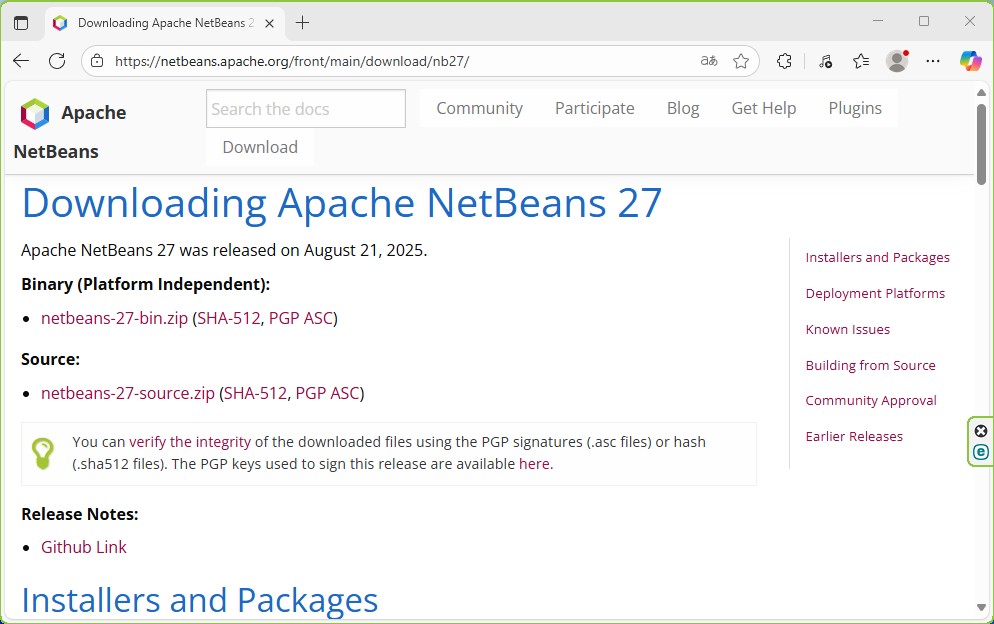This screenshot has height=624, width=994.
Task: Open Browser essentials panel
Action: pyautogui.click(x=826, y=61)
